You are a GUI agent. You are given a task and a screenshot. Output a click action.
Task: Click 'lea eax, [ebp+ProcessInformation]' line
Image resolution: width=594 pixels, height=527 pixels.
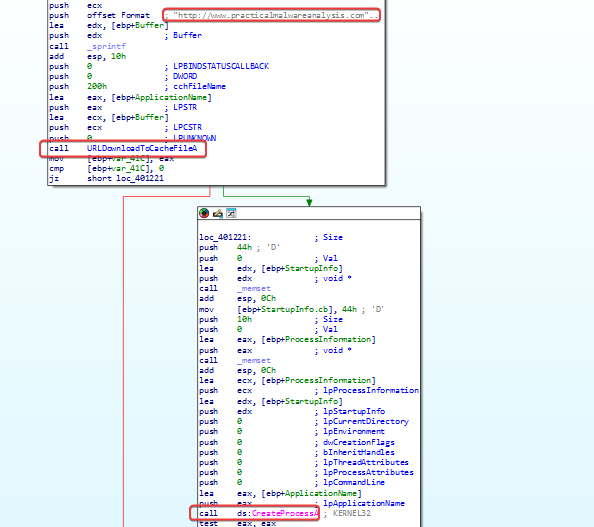[287, 339]
